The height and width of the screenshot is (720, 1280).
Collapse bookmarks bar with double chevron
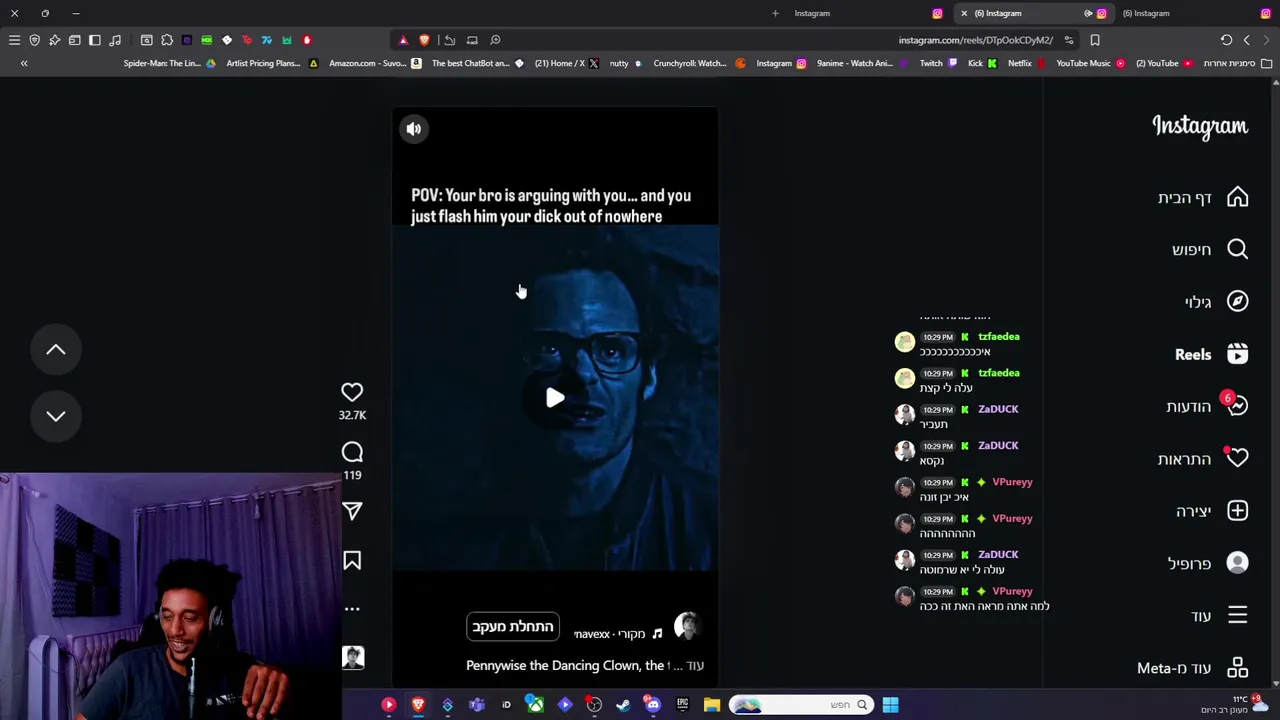click(24, 63)
